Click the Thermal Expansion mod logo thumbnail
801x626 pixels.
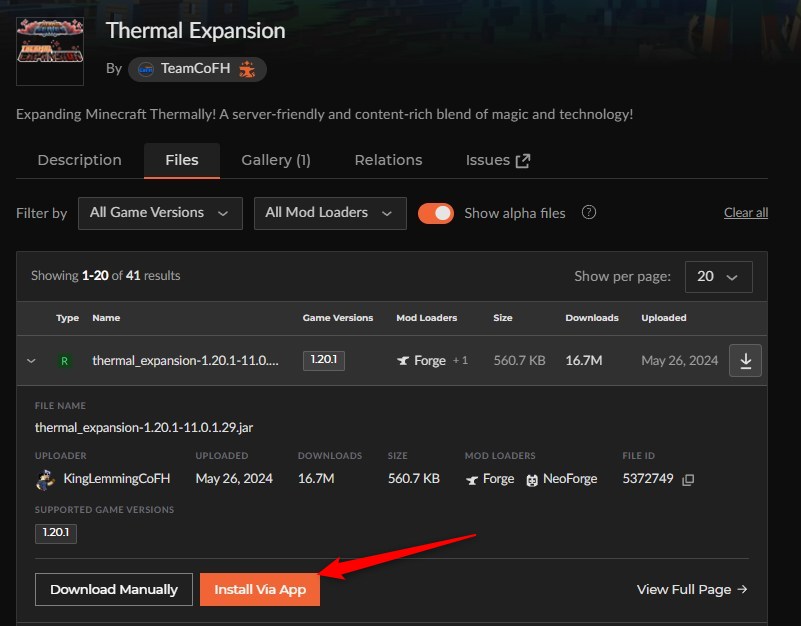50,51
